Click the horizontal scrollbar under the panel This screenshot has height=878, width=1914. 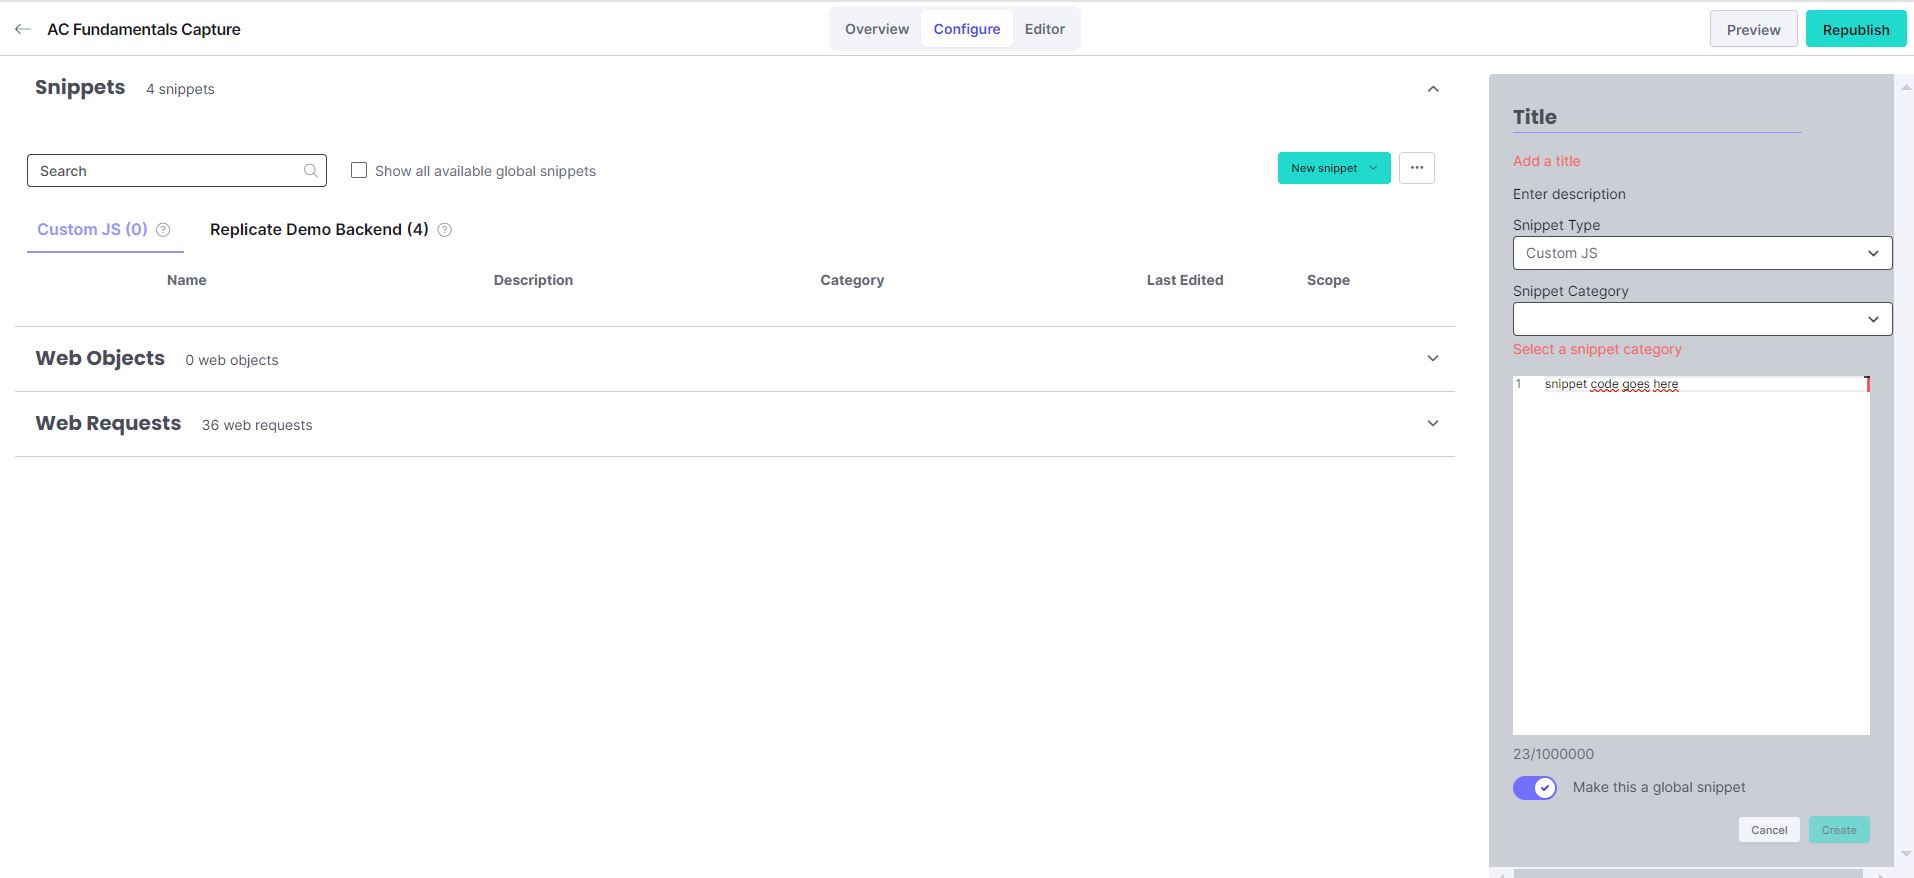[x=1689, y=873]
